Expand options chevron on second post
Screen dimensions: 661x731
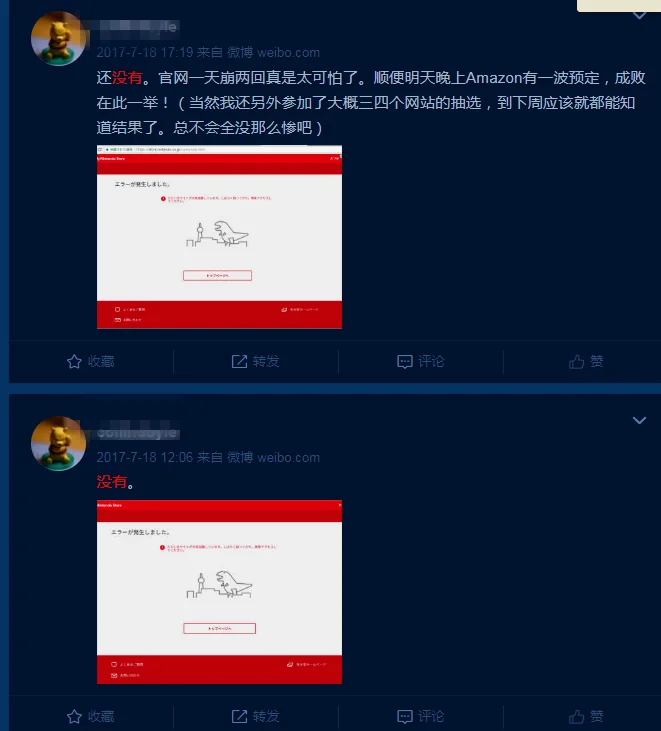(639, 420)
